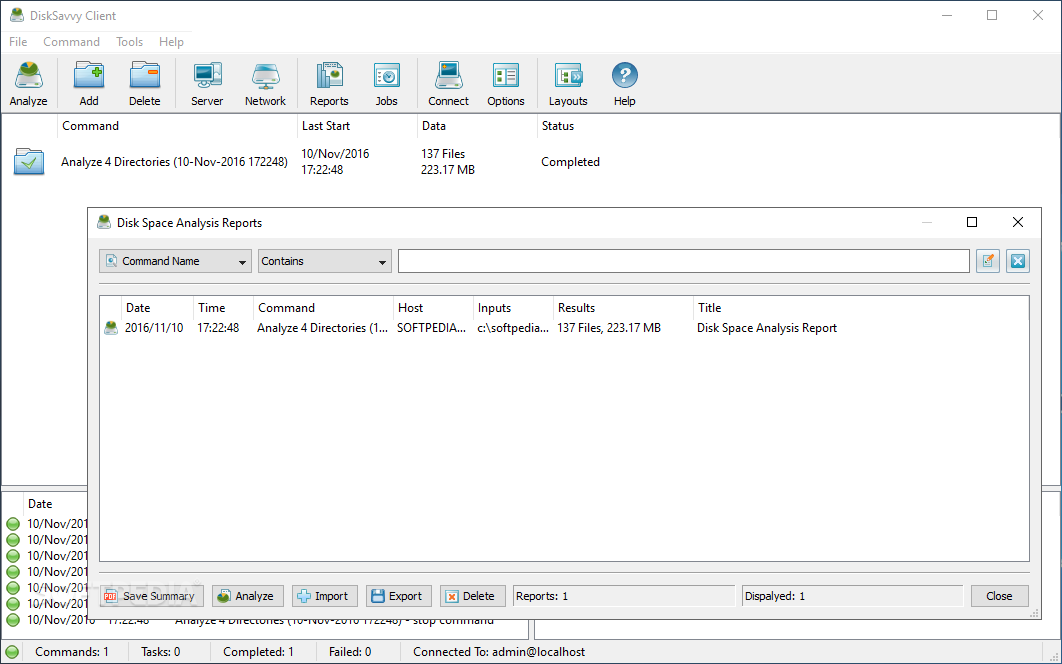Screen dimensions: 1062x664
Task: Select 'Analyze 4 Directories (10-Nov-2016 172248)' command in main window
Action: click(174, 162)
